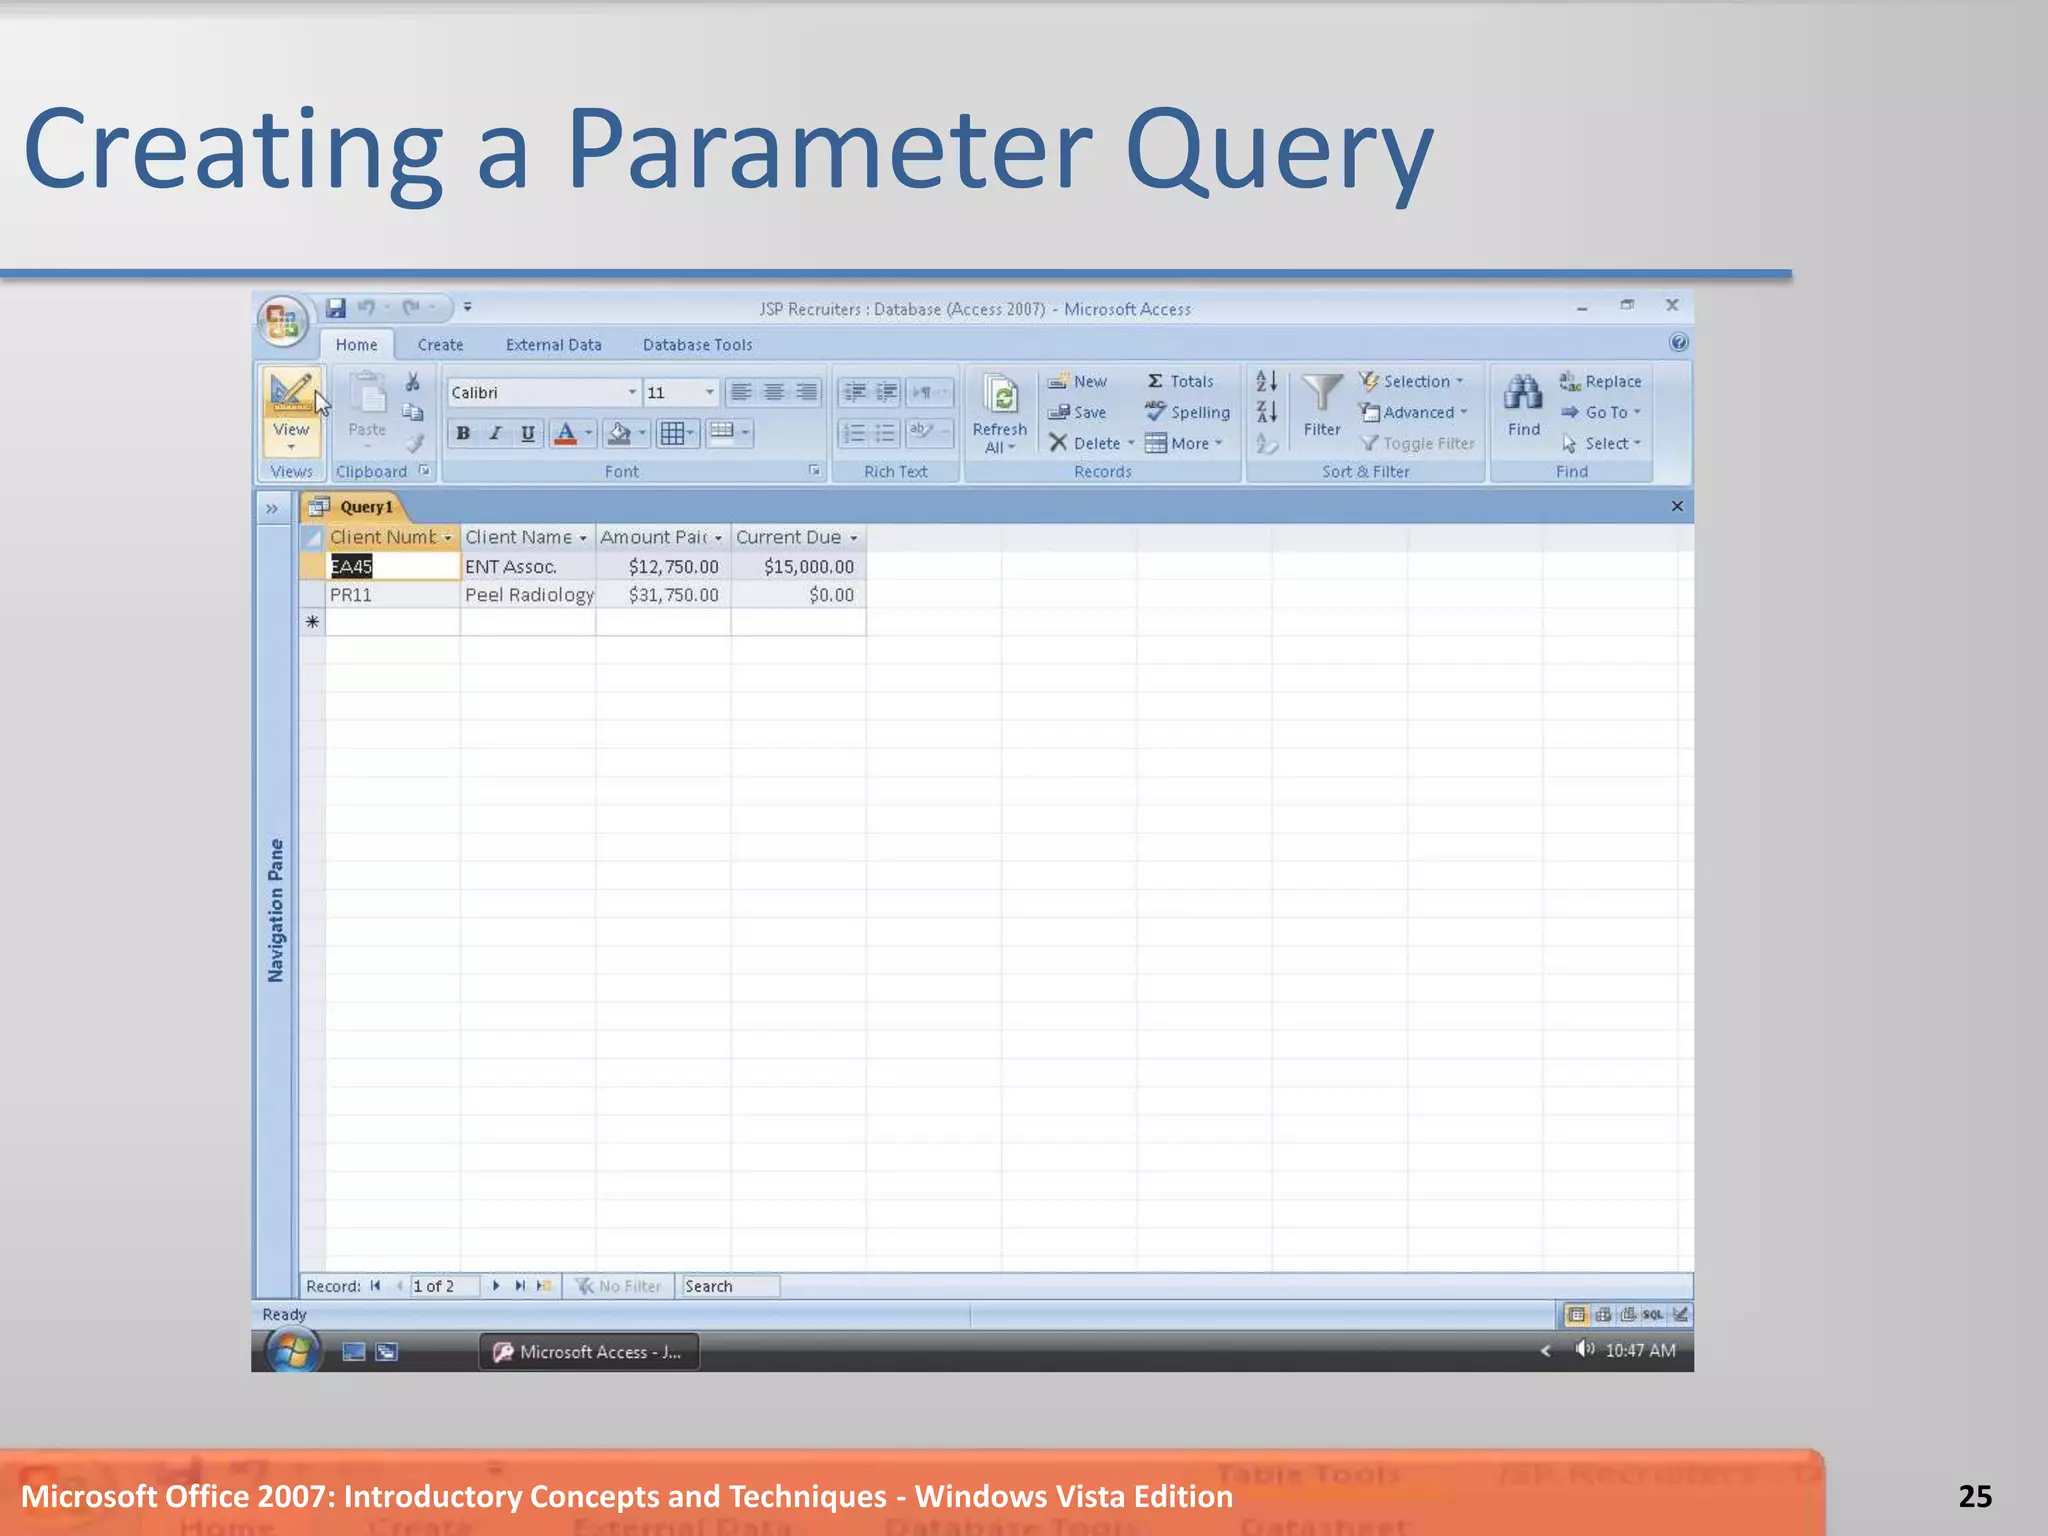Click the Spelling check button
This screenshot has width=2048, height=1536.
click(x=1188, y=412)
